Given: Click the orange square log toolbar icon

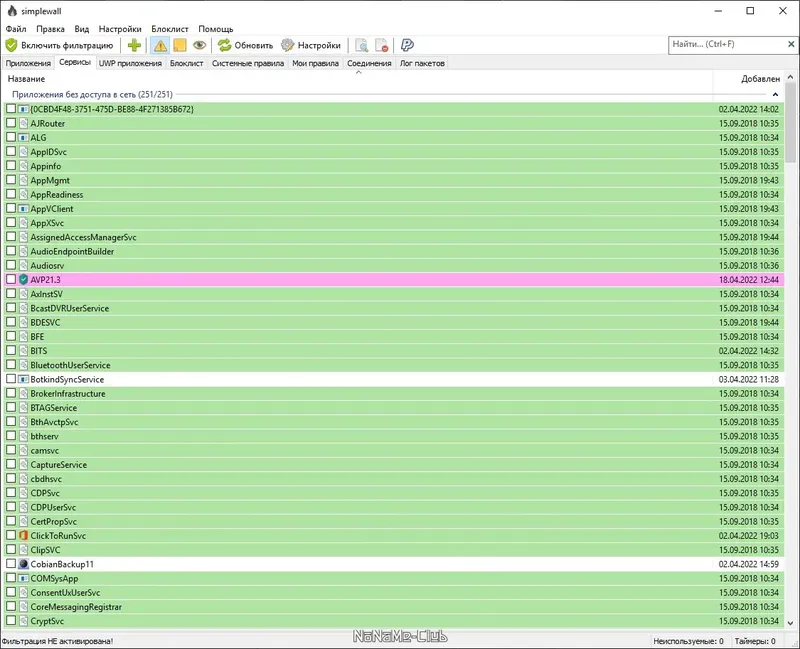Looking at the screenshot, I should click(180, 45).
